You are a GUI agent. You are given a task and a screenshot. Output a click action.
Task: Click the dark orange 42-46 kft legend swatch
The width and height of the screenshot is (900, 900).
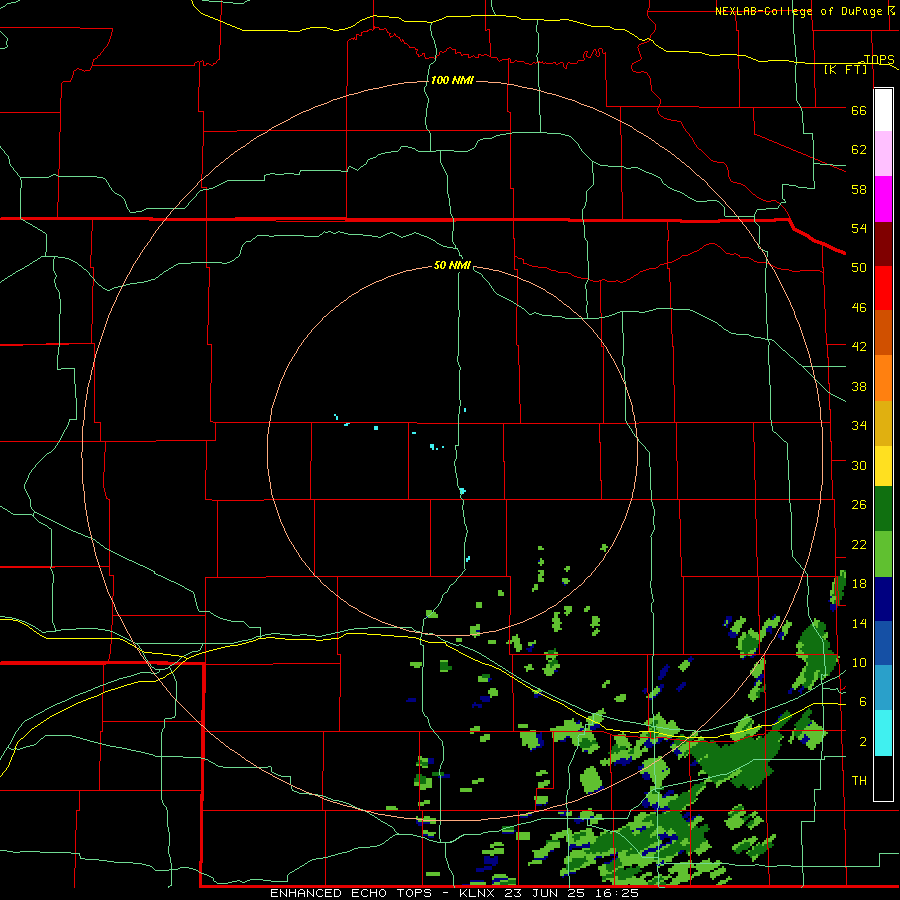[x=883, y=332]
